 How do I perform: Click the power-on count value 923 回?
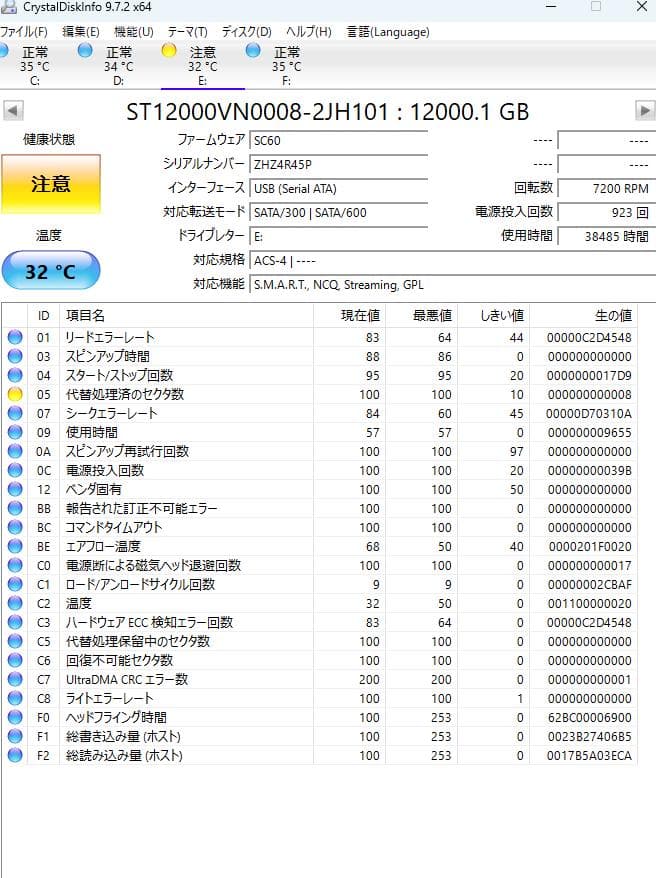tap(607, 213)
